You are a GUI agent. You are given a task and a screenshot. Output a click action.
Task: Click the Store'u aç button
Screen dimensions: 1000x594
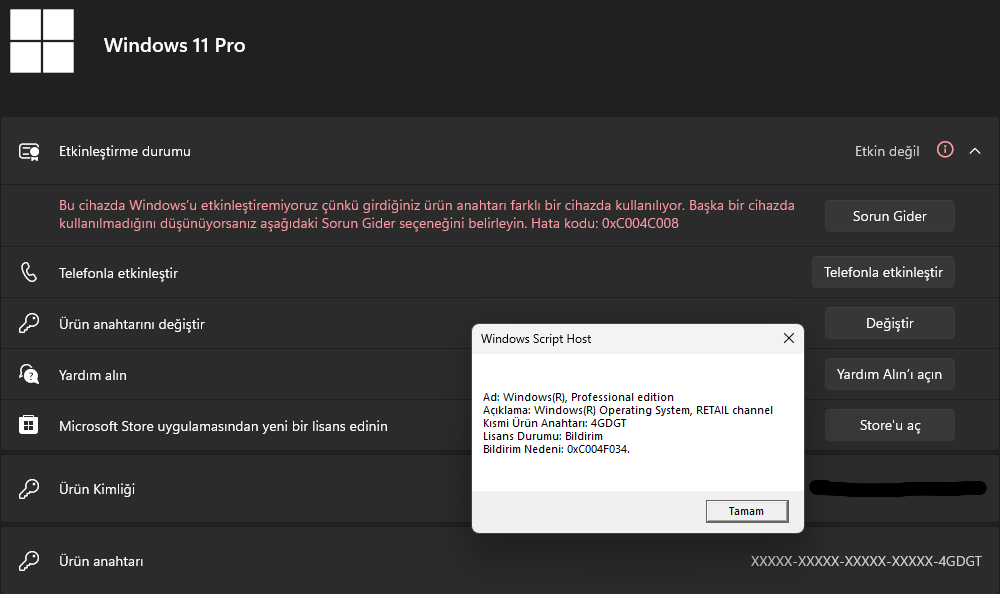pyautogui.click(x=889, y=425)
